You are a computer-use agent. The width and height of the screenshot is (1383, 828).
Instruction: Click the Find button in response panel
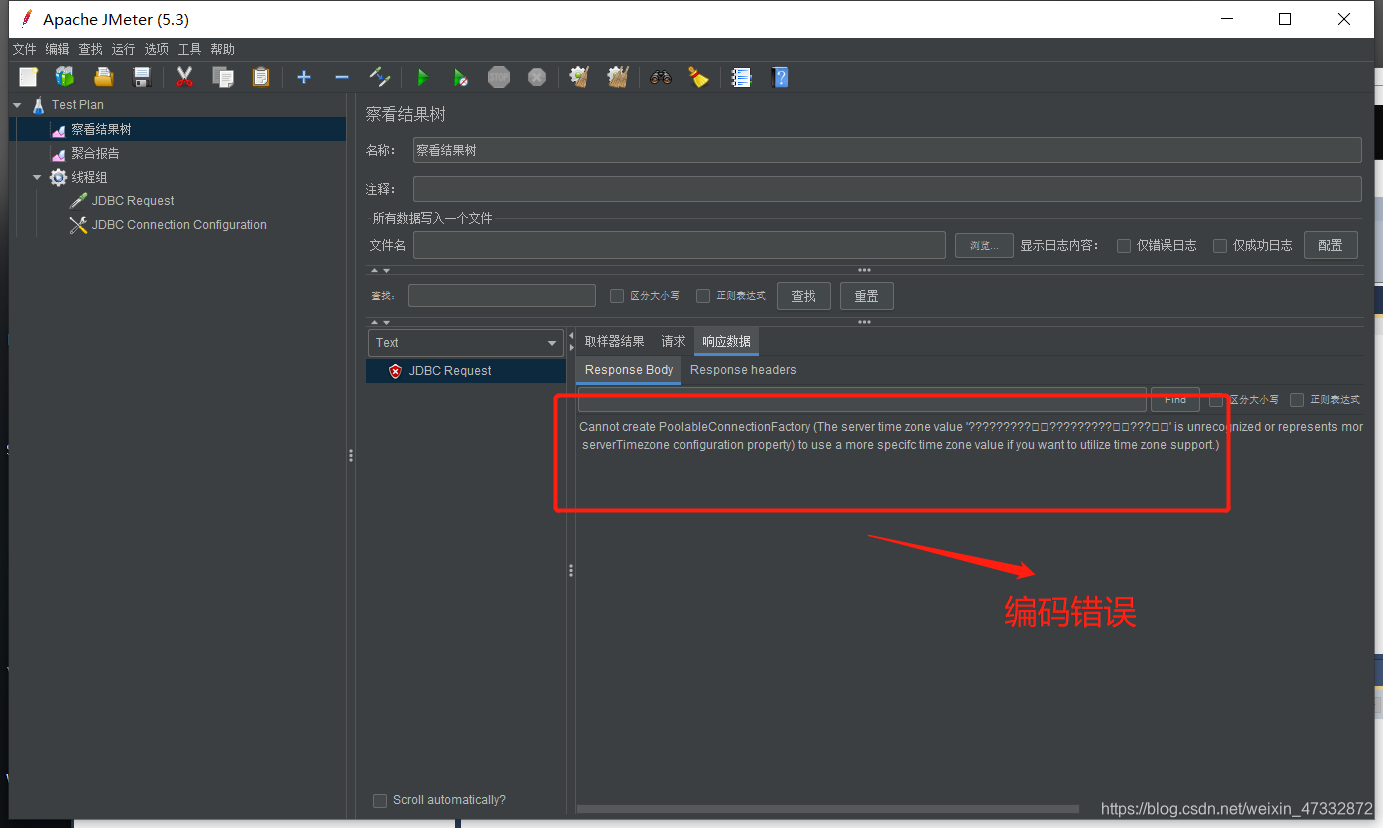click(1175, 400)
